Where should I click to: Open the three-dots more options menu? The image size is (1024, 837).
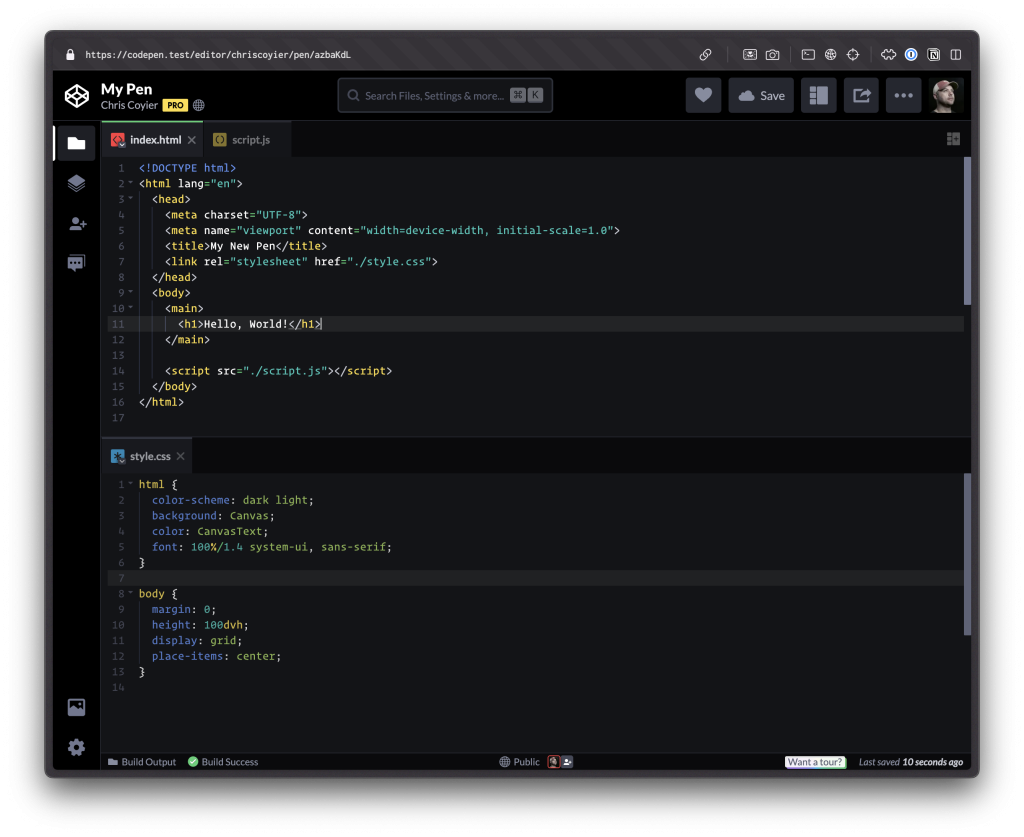[903, 96]
